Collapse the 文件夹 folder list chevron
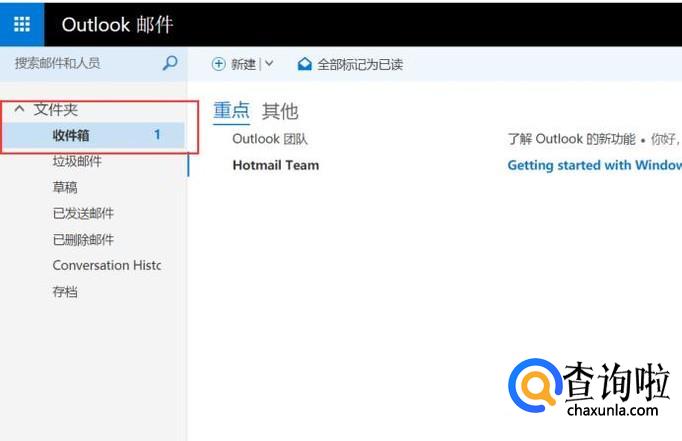The image size is (682, 441). point(19,109)
